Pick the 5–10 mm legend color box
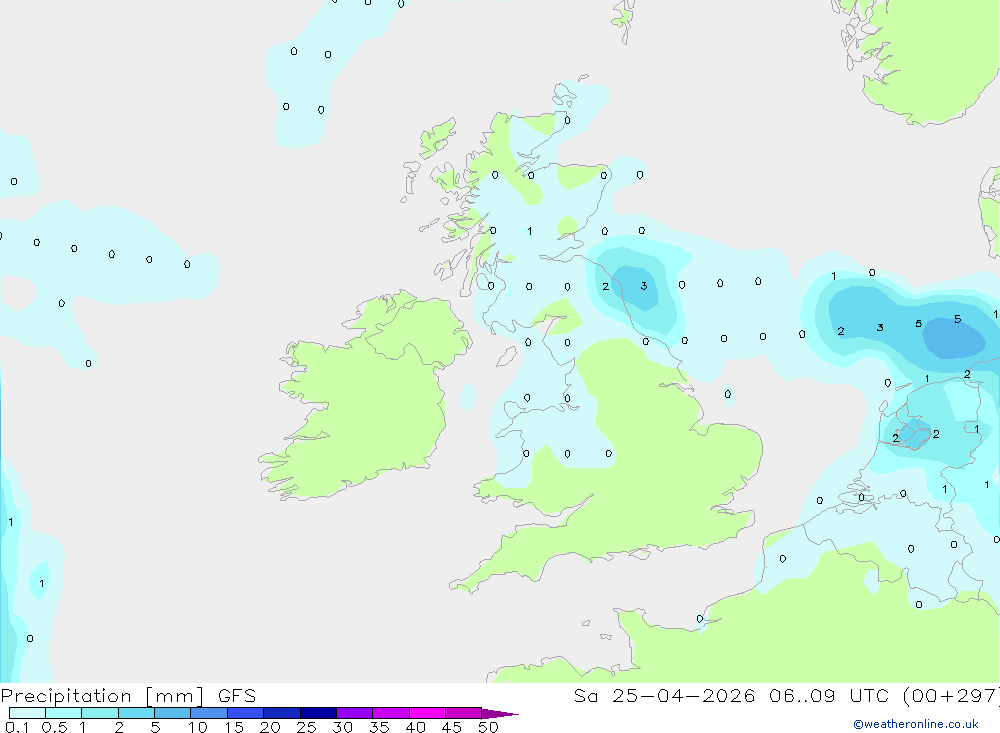 tap(173, 713)
